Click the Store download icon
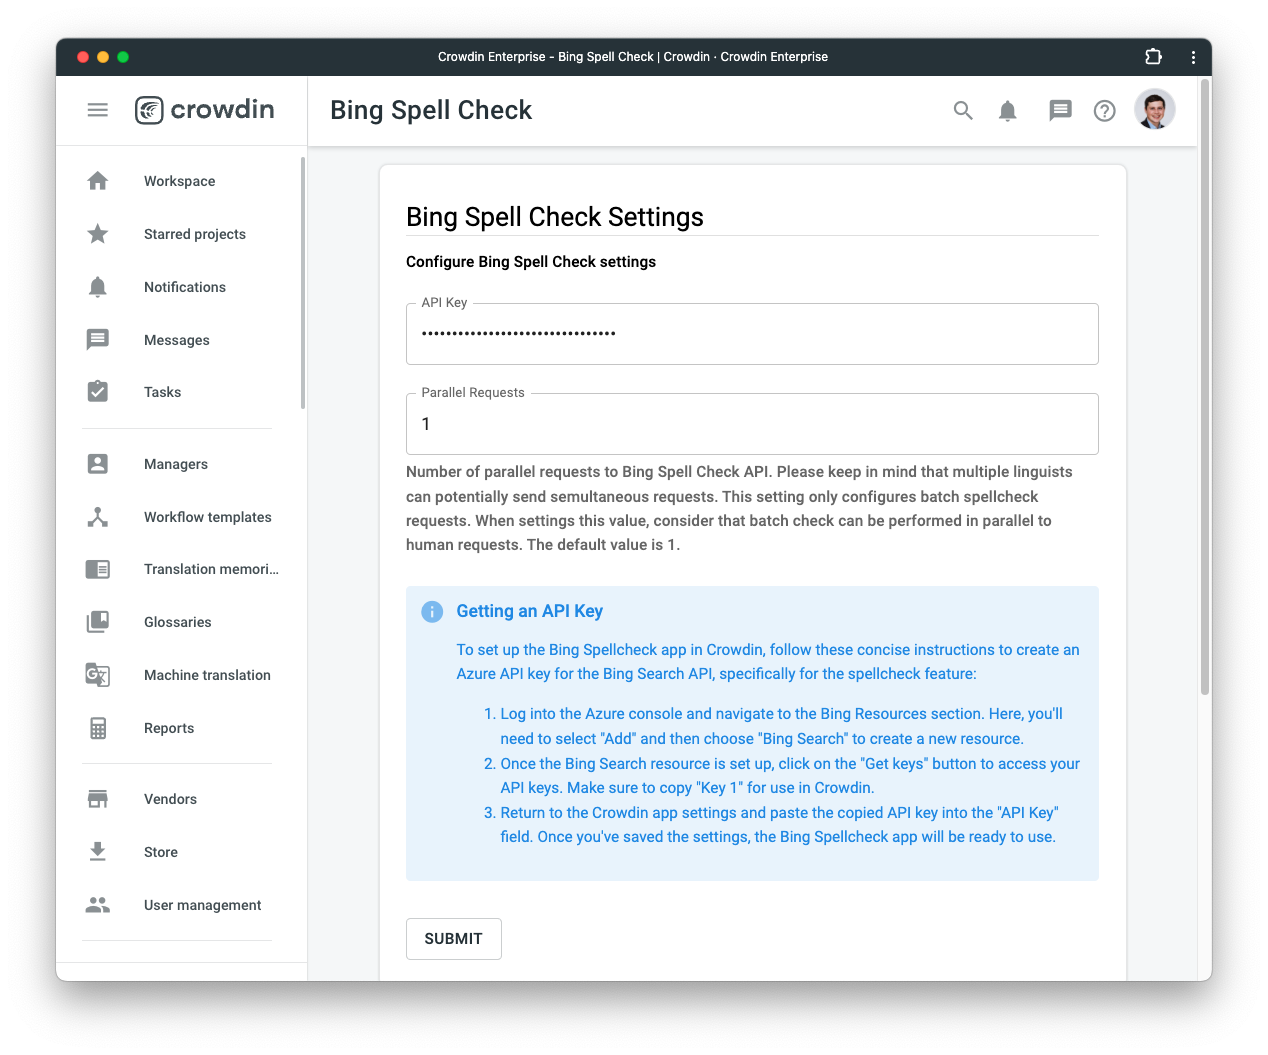1268x1055 pixels. (x=98, y=852)
